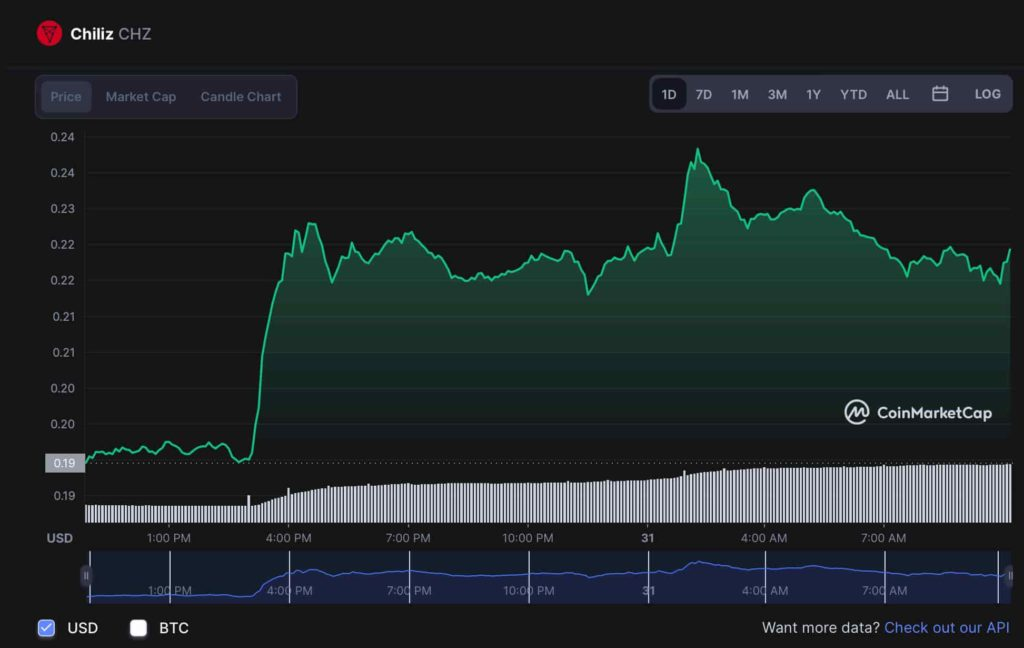The width and height of the screenshot is (1024, 648).
Task: Toggle the BTC currency checkbox
Action: click(x=139, y=628)
